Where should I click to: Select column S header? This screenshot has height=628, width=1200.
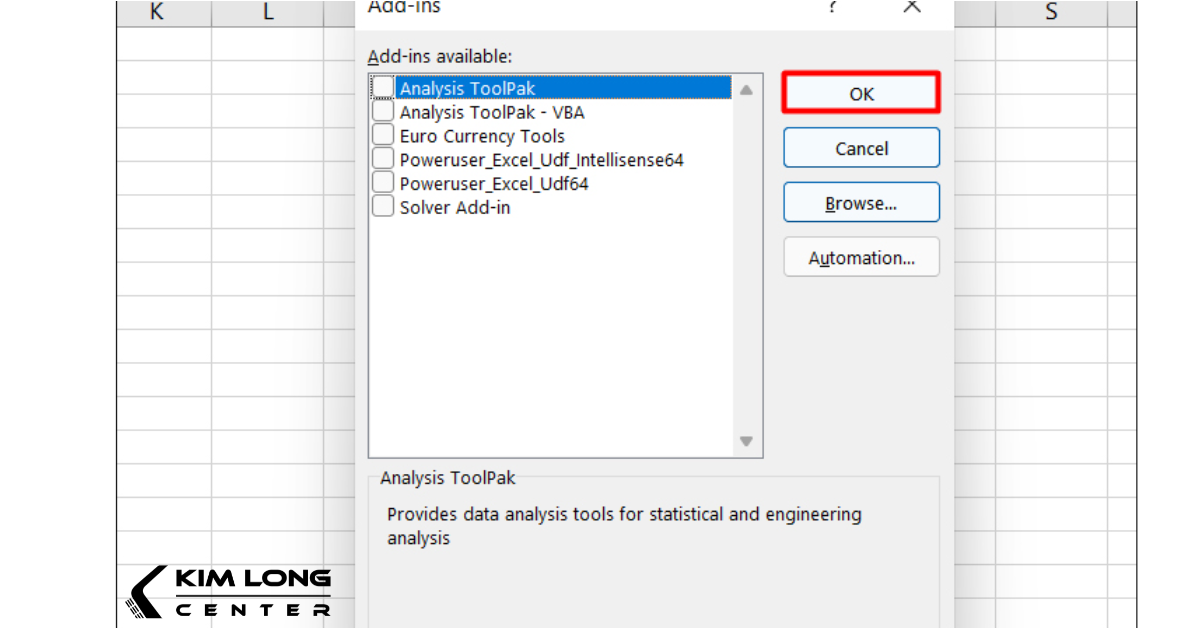[x=1050, y=12]
